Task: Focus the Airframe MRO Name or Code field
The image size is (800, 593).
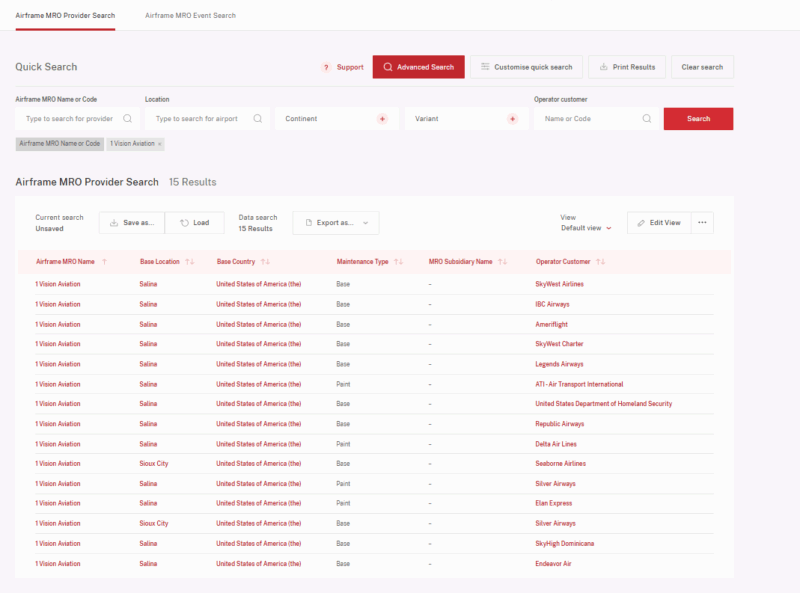Action: (x=70, y=119)
